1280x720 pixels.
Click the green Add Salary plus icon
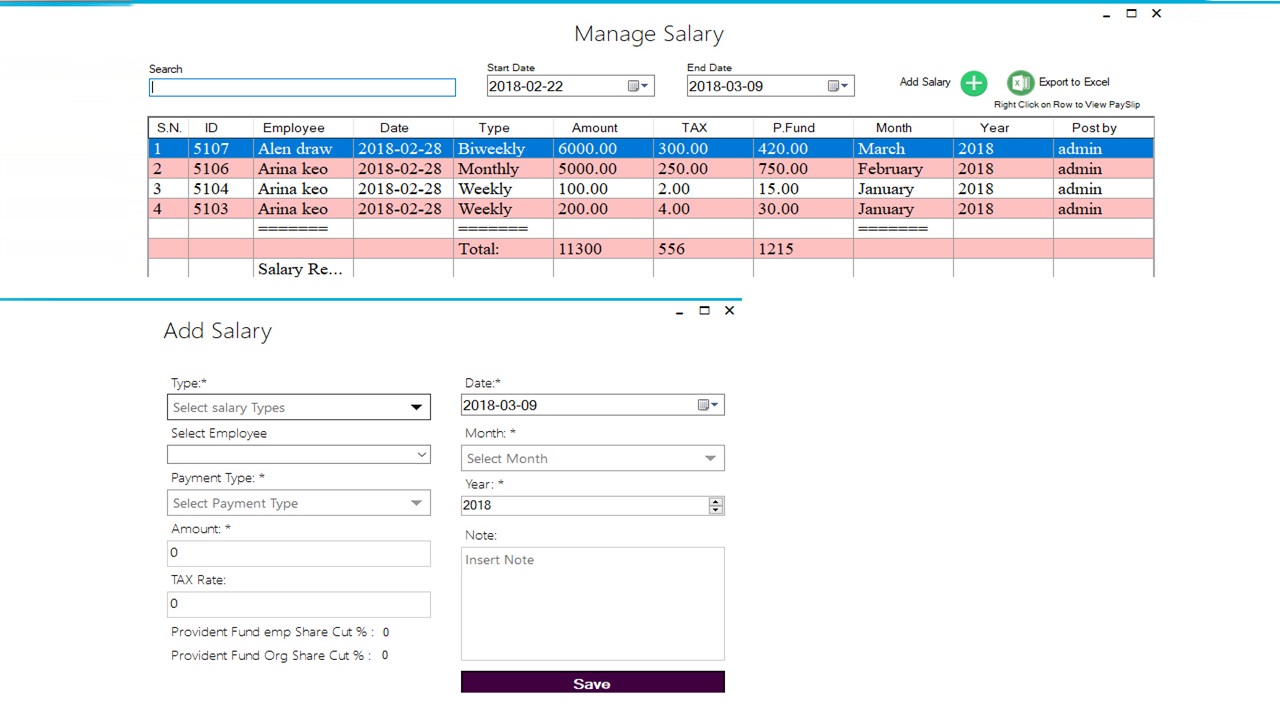(x=973, y=83)
